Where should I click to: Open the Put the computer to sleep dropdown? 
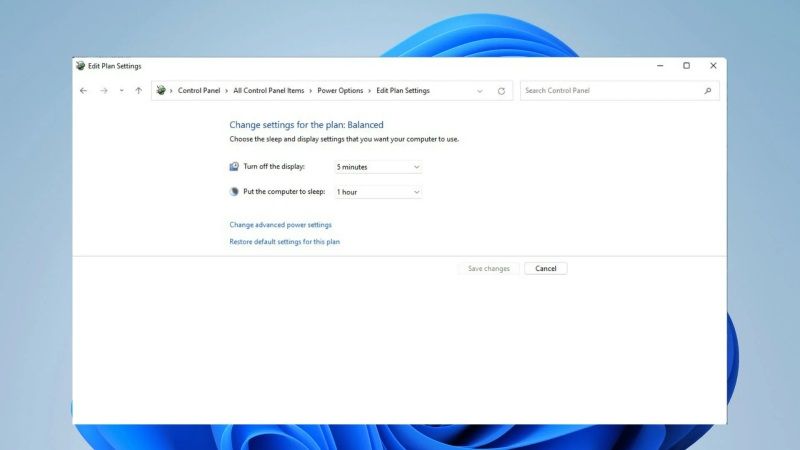[378, 192]
